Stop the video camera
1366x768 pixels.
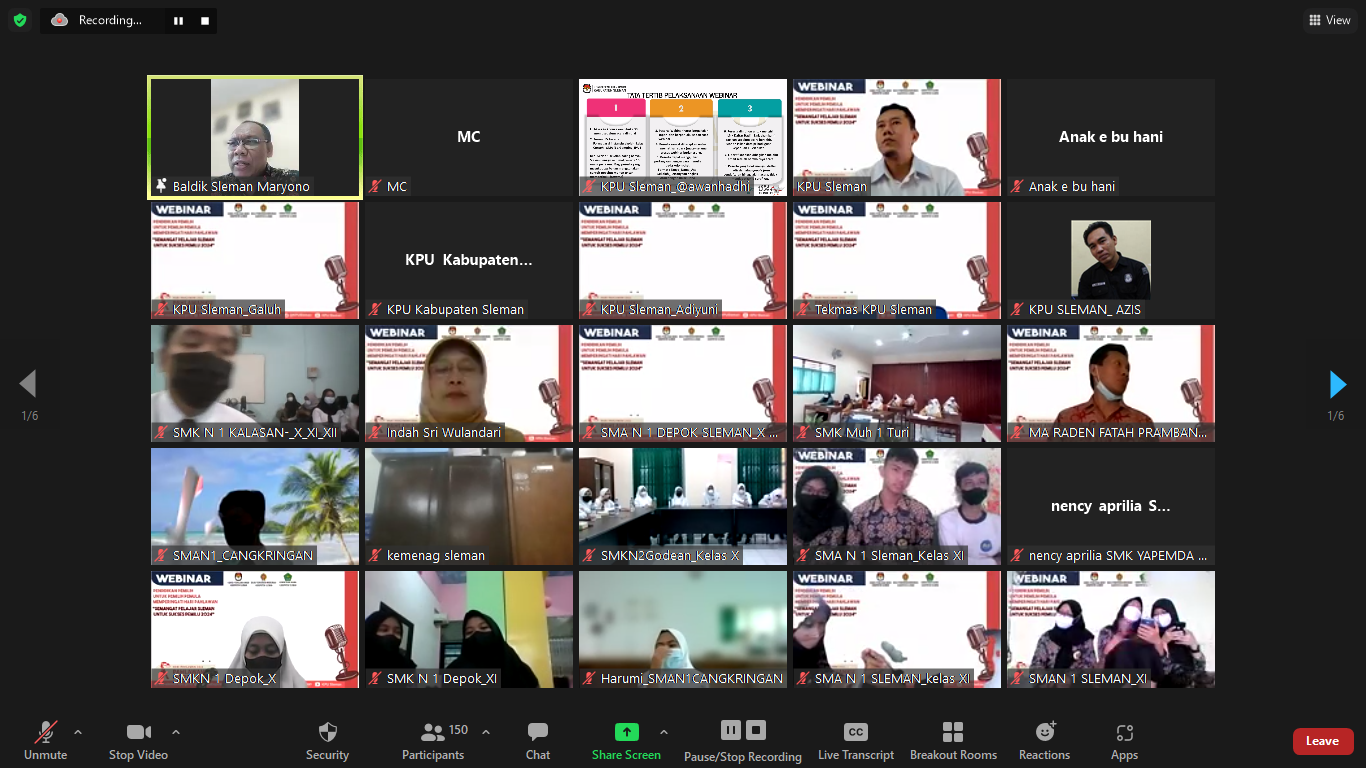[x=138, y=733]
